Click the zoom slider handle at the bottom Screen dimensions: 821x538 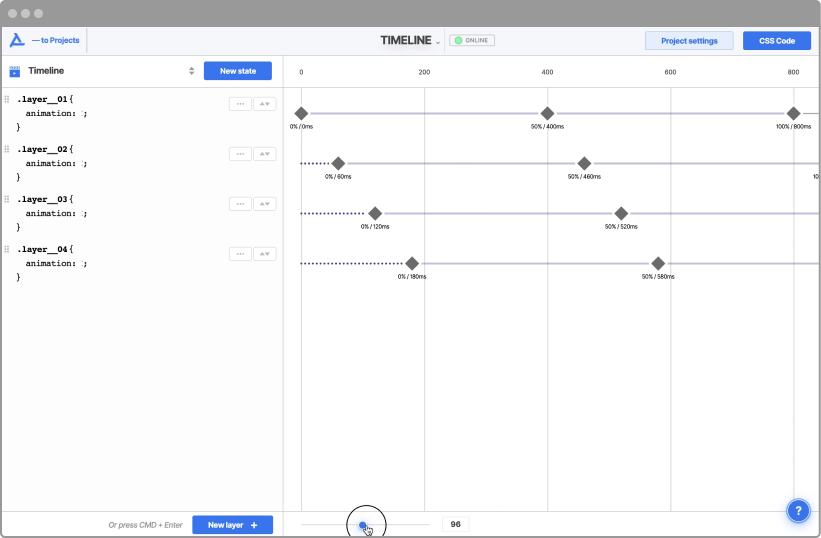(x=363, y=525)
